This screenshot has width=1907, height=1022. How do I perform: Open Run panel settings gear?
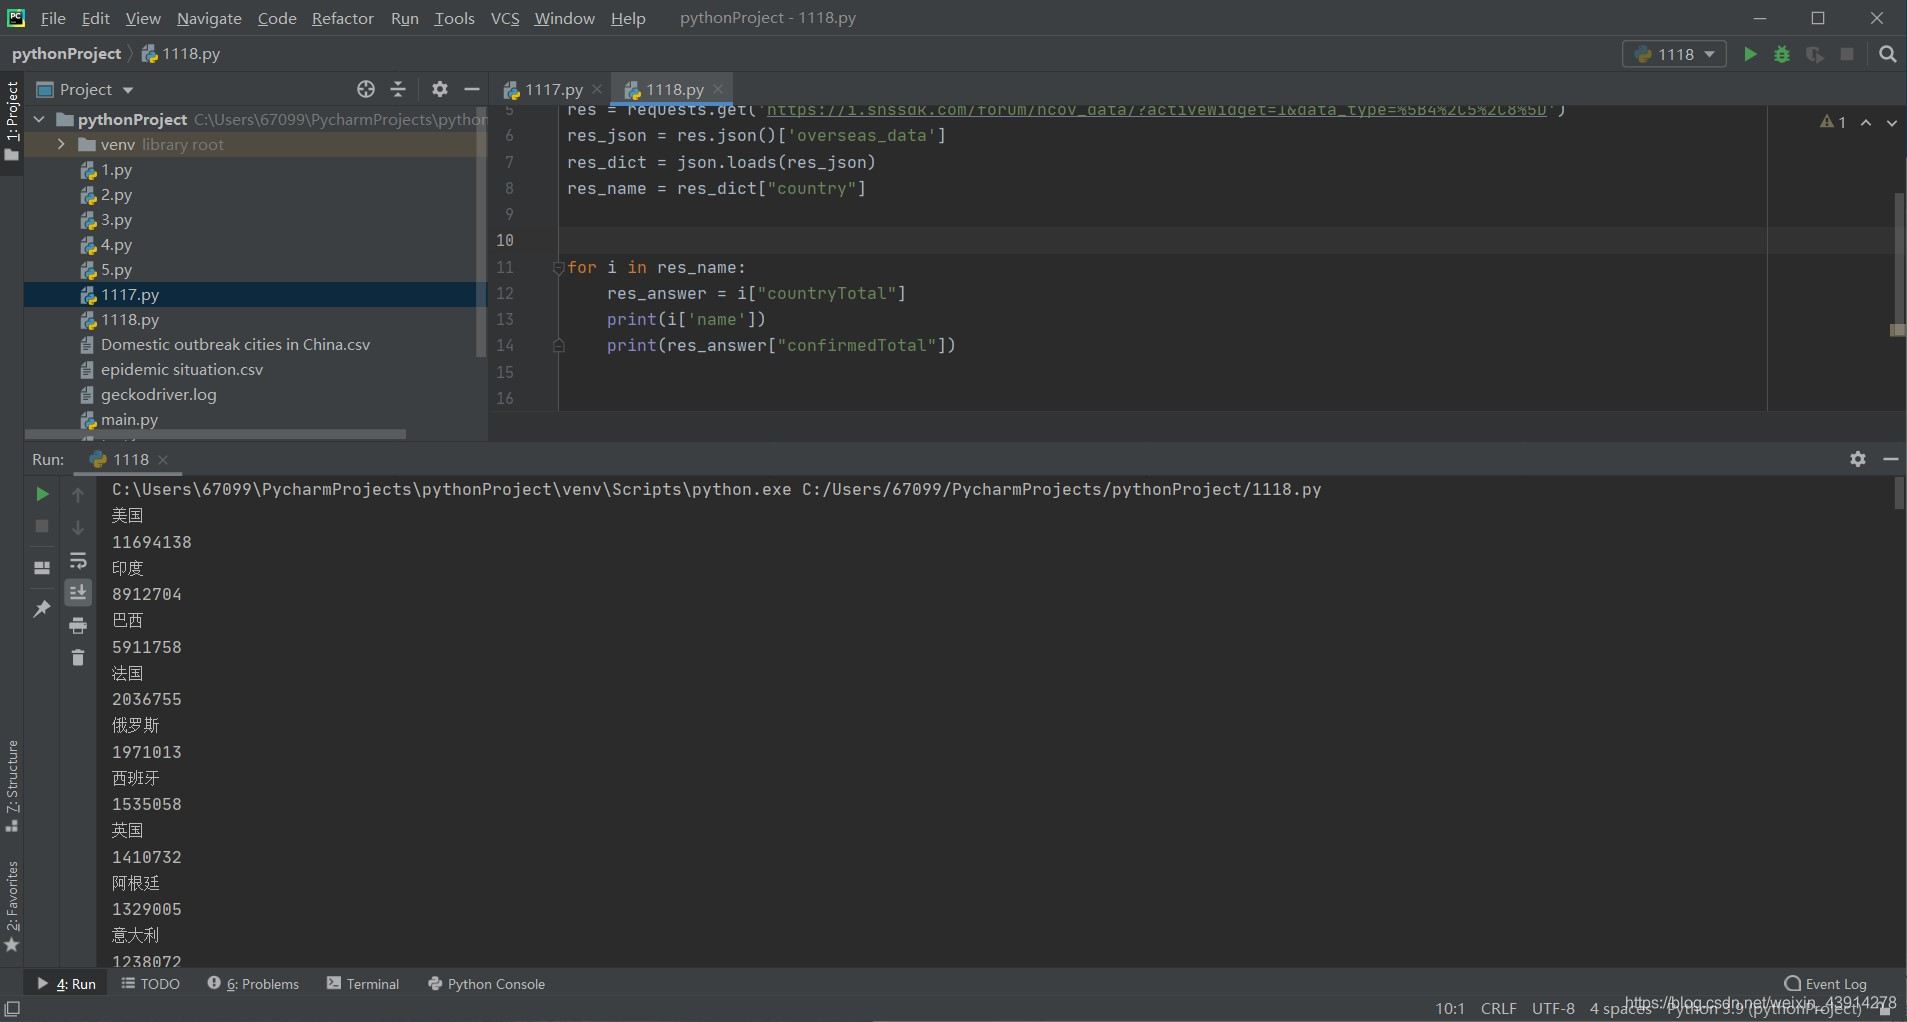tap(1858, 459)
